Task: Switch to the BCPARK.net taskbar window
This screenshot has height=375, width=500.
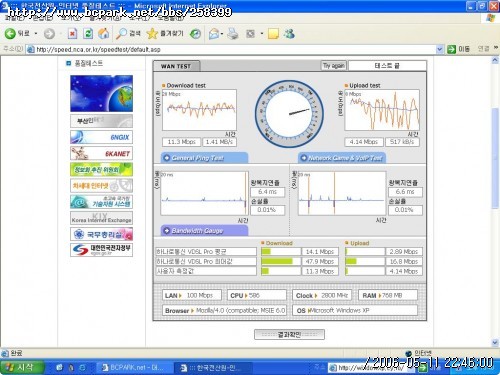Action: click(134, 368)
